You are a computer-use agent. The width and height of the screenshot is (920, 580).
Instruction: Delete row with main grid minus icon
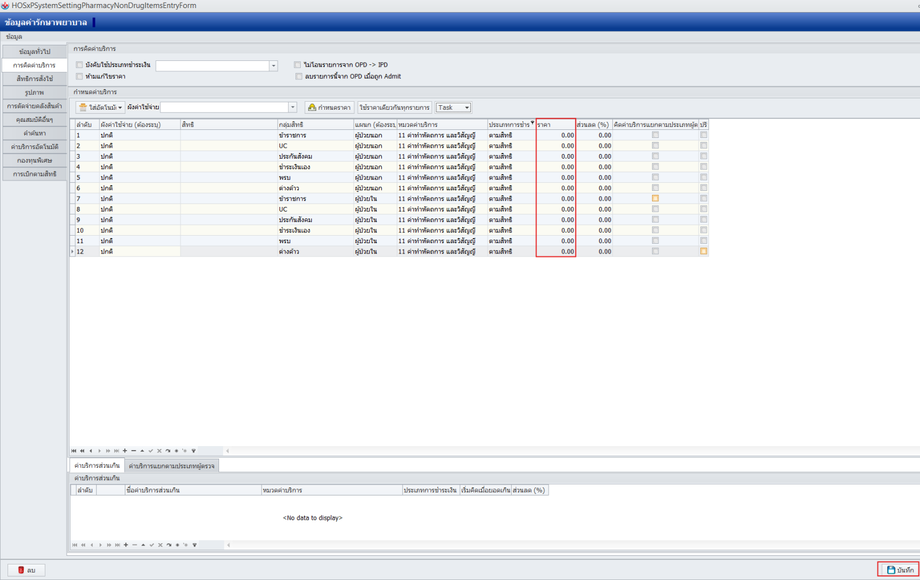[134, 451]
